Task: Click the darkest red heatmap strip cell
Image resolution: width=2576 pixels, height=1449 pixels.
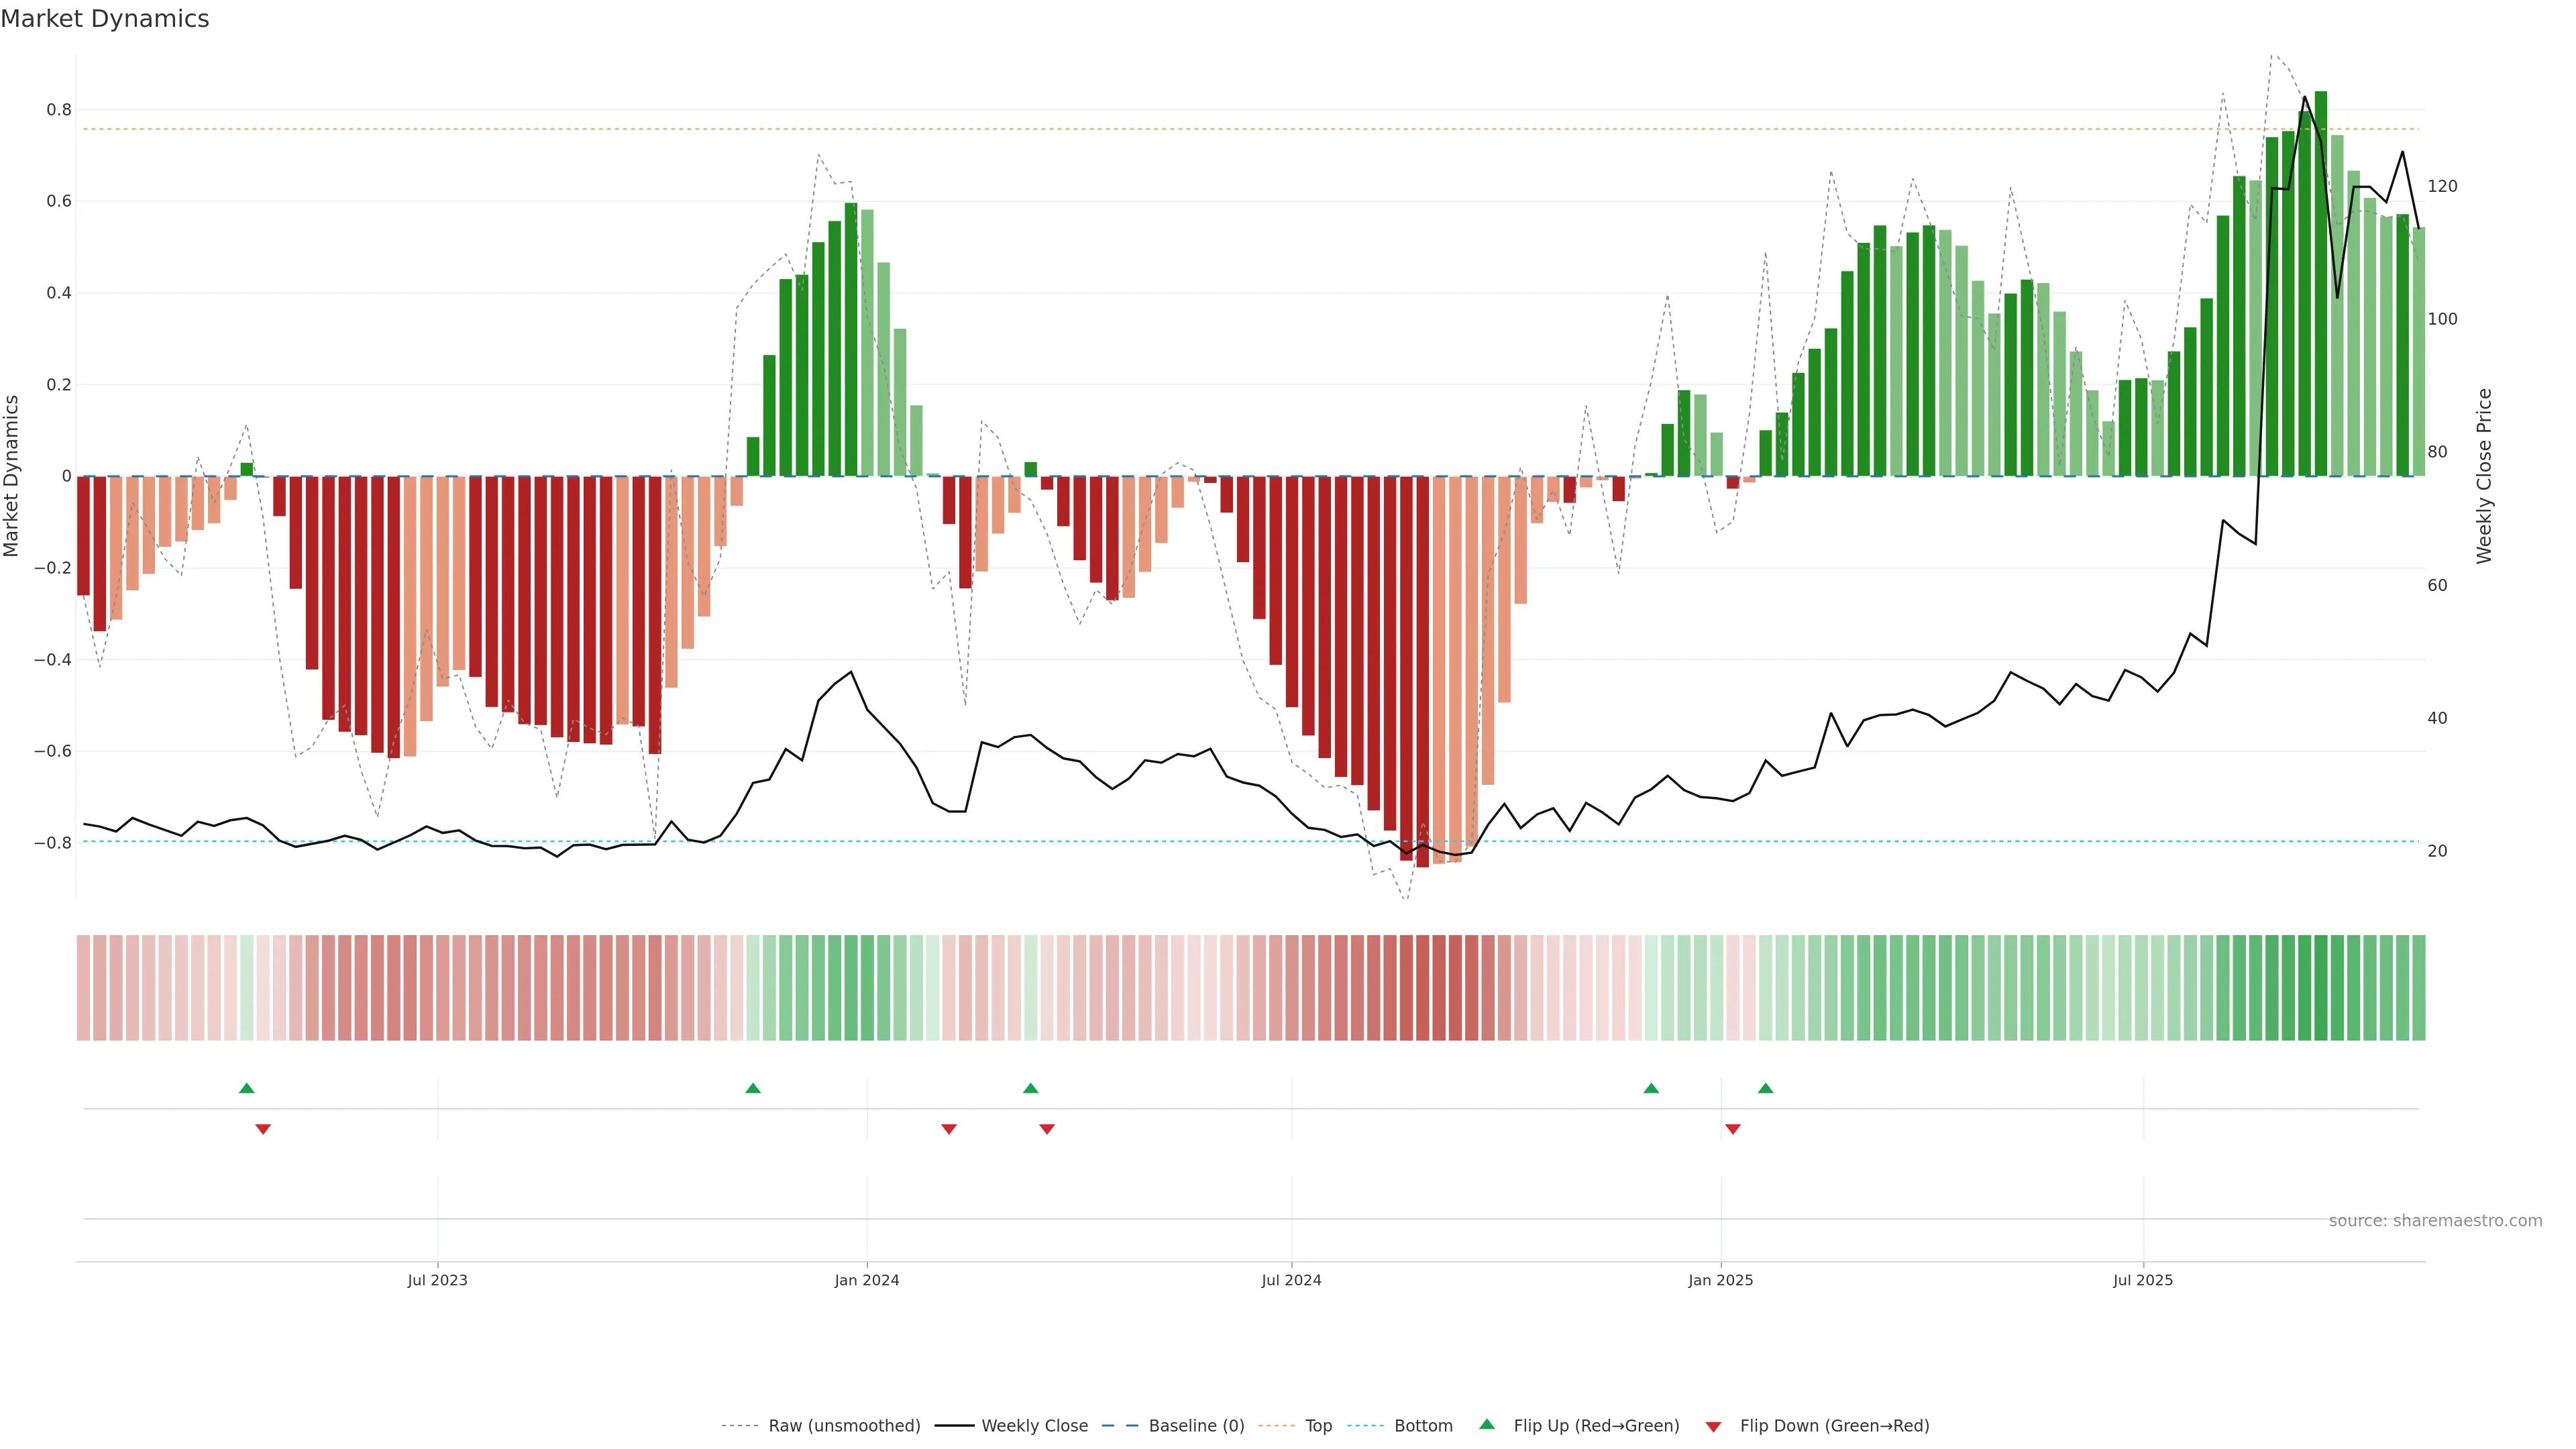Action: coord(1422,988)
